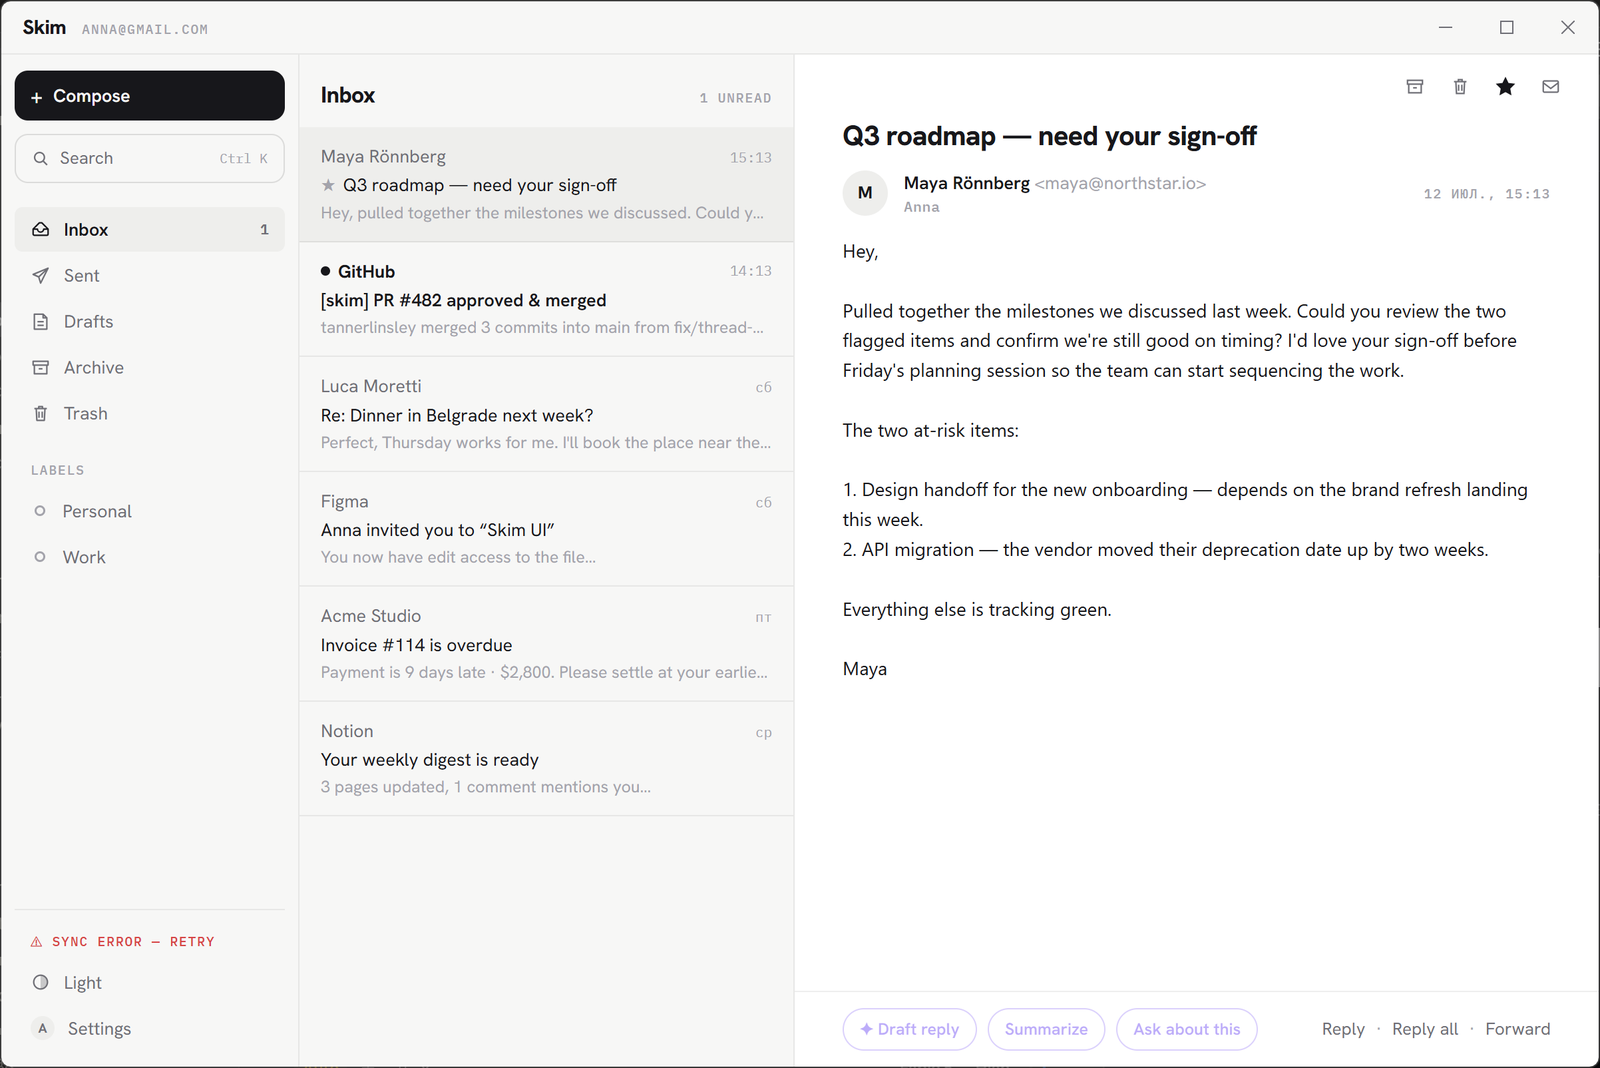
Task: Click the Ctrl K shortcut hint
Action: [x=244, y=159]
